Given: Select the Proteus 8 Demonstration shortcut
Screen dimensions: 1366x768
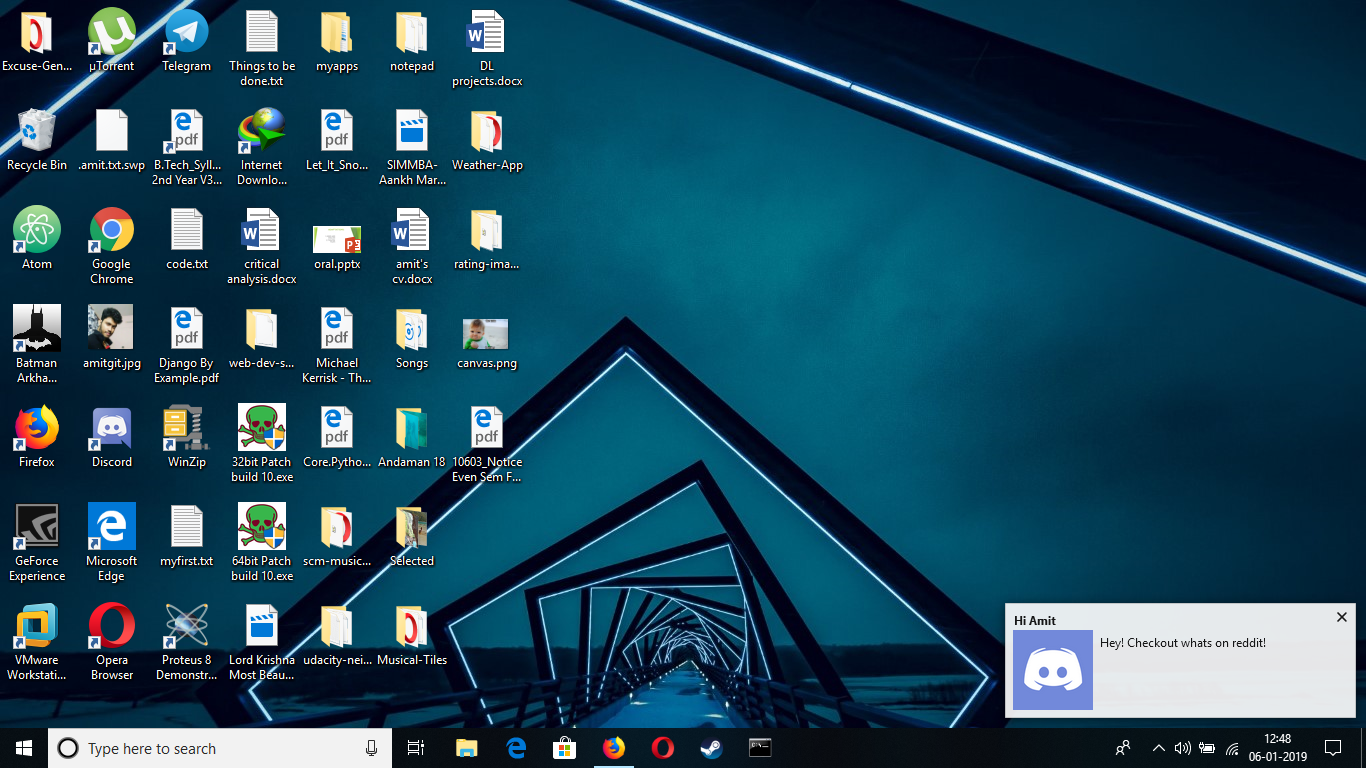Looking at the screenshot, I should point(187,642).
